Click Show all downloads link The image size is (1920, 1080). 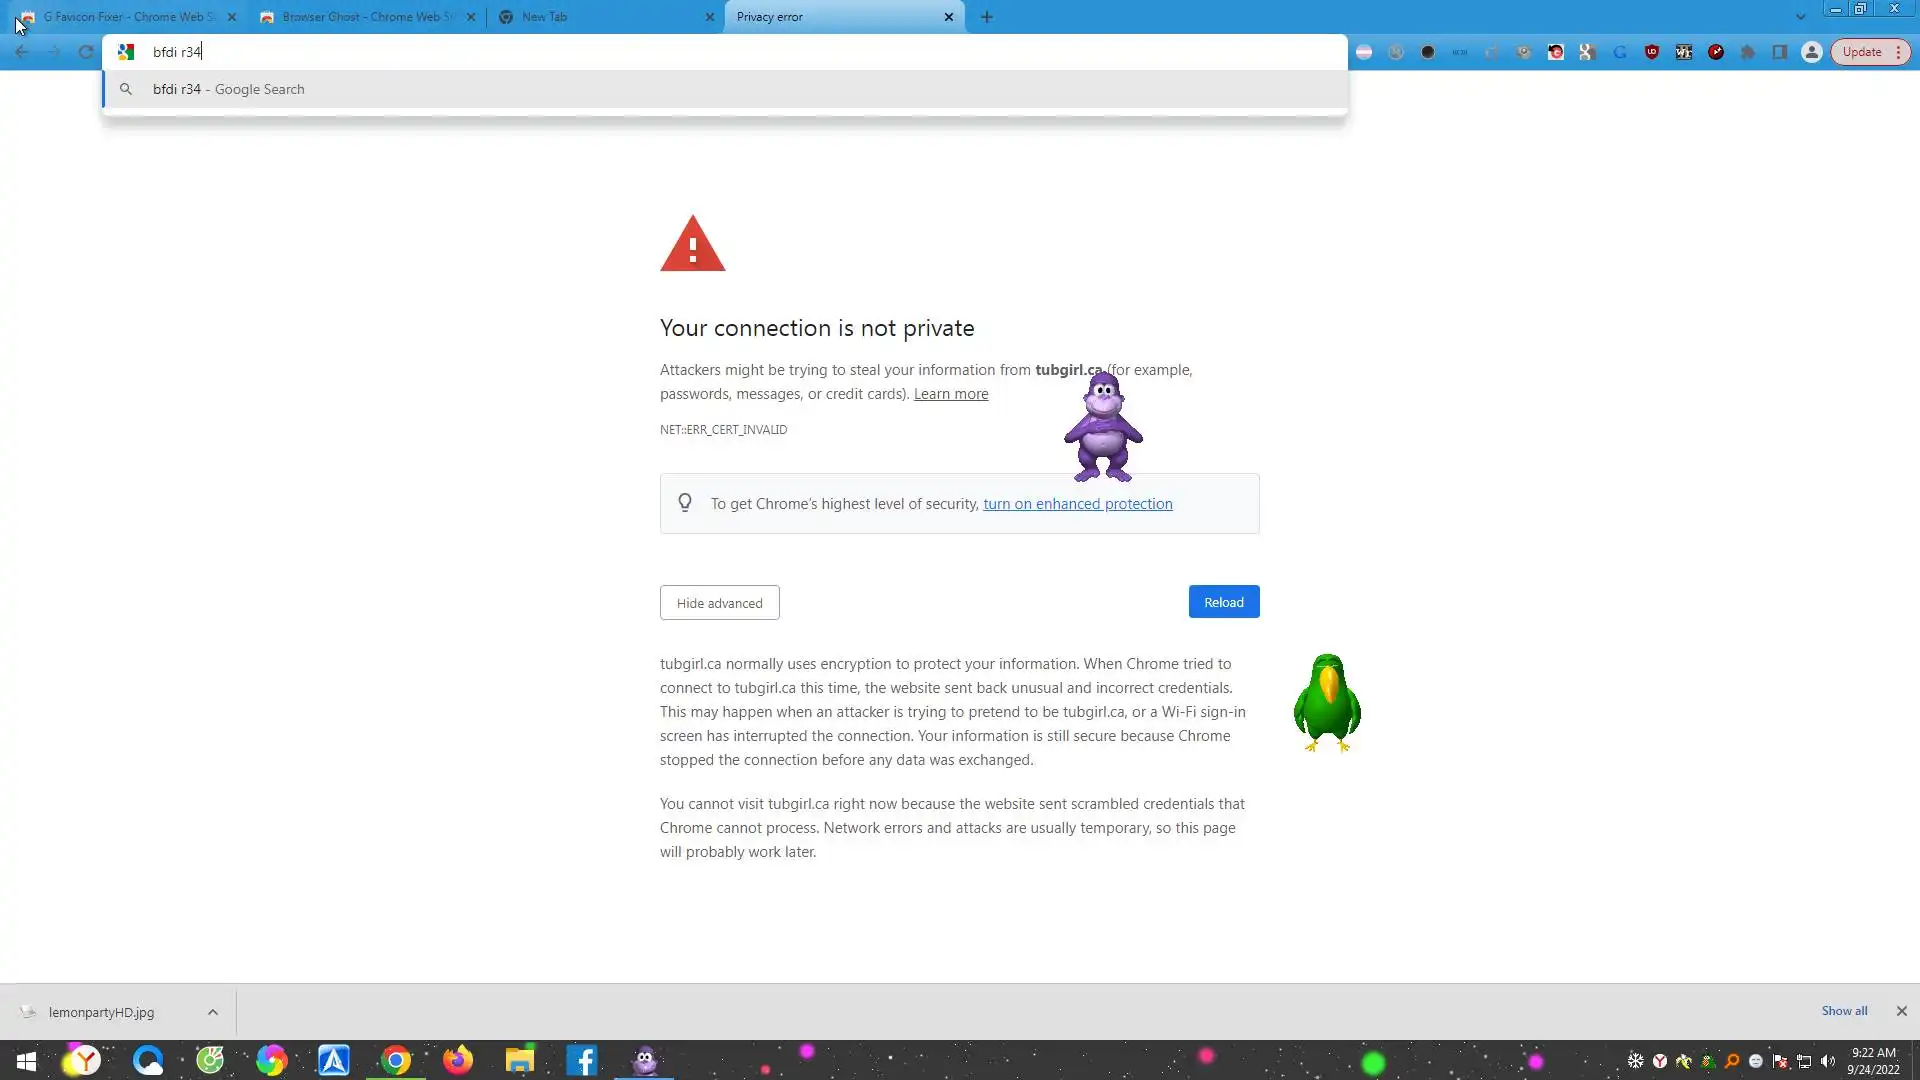1843,1011
